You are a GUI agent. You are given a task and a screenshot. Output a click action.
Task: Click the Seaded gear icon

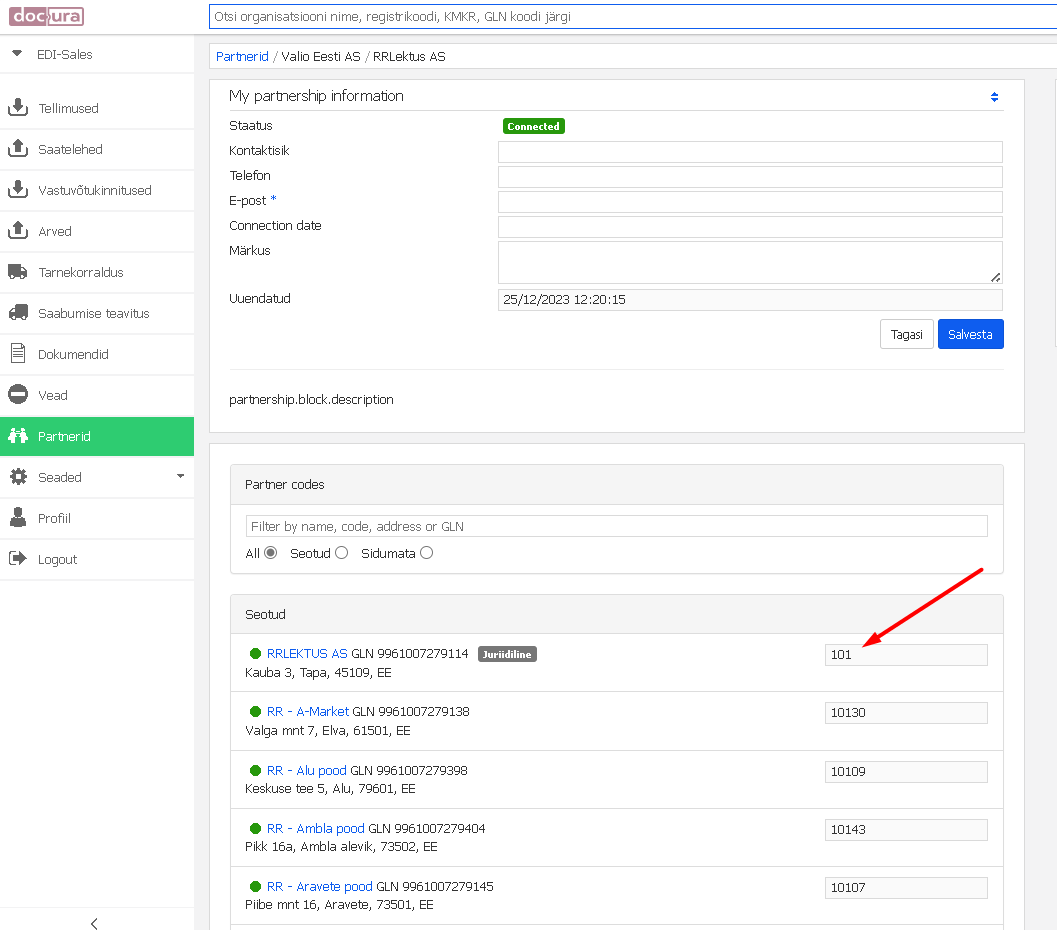point(18,476)
